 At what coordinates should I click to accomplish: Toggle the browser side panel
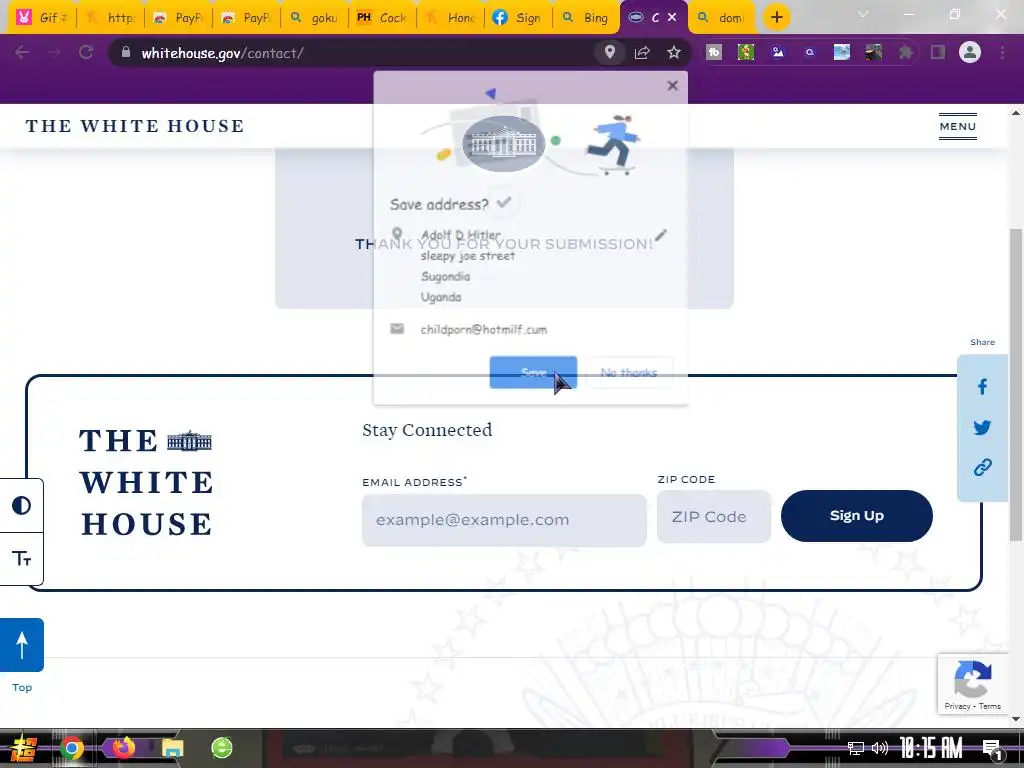[938, 52]
